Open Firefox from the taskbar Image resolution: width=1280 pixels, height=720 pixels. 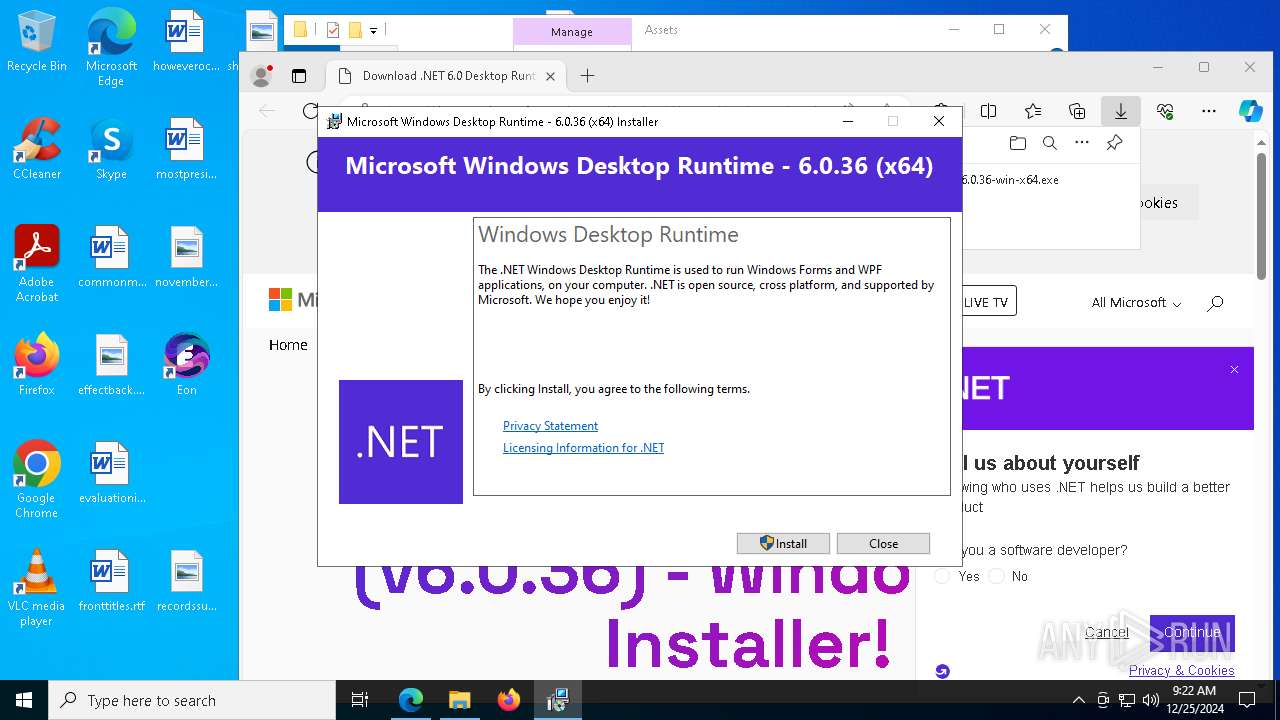[x=508, y=700]
